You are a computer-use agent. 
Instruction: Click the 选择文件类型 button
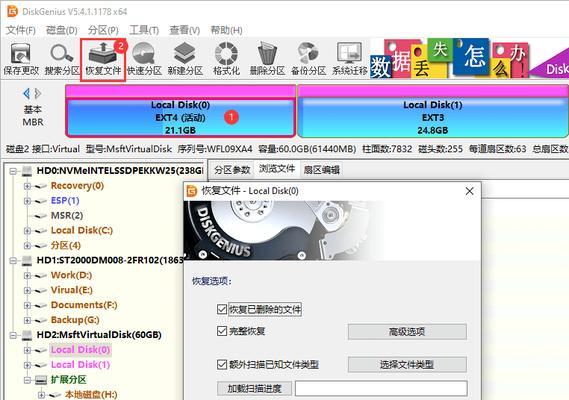407,364
